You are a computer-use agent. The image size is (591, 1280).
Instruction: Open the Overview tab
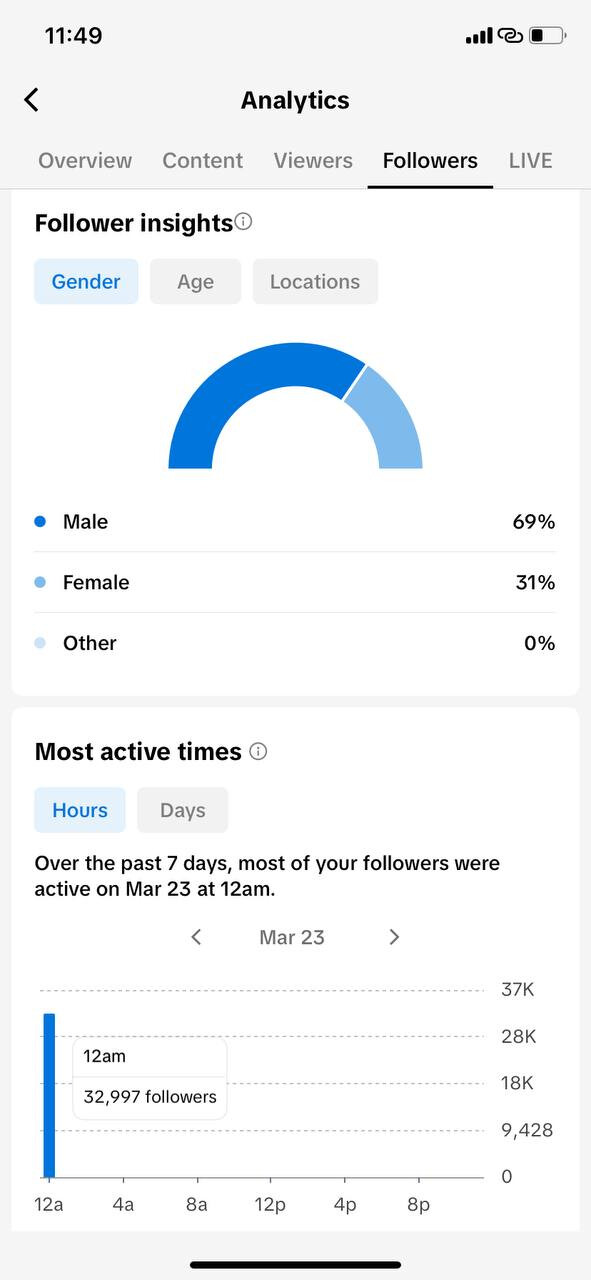85,161
